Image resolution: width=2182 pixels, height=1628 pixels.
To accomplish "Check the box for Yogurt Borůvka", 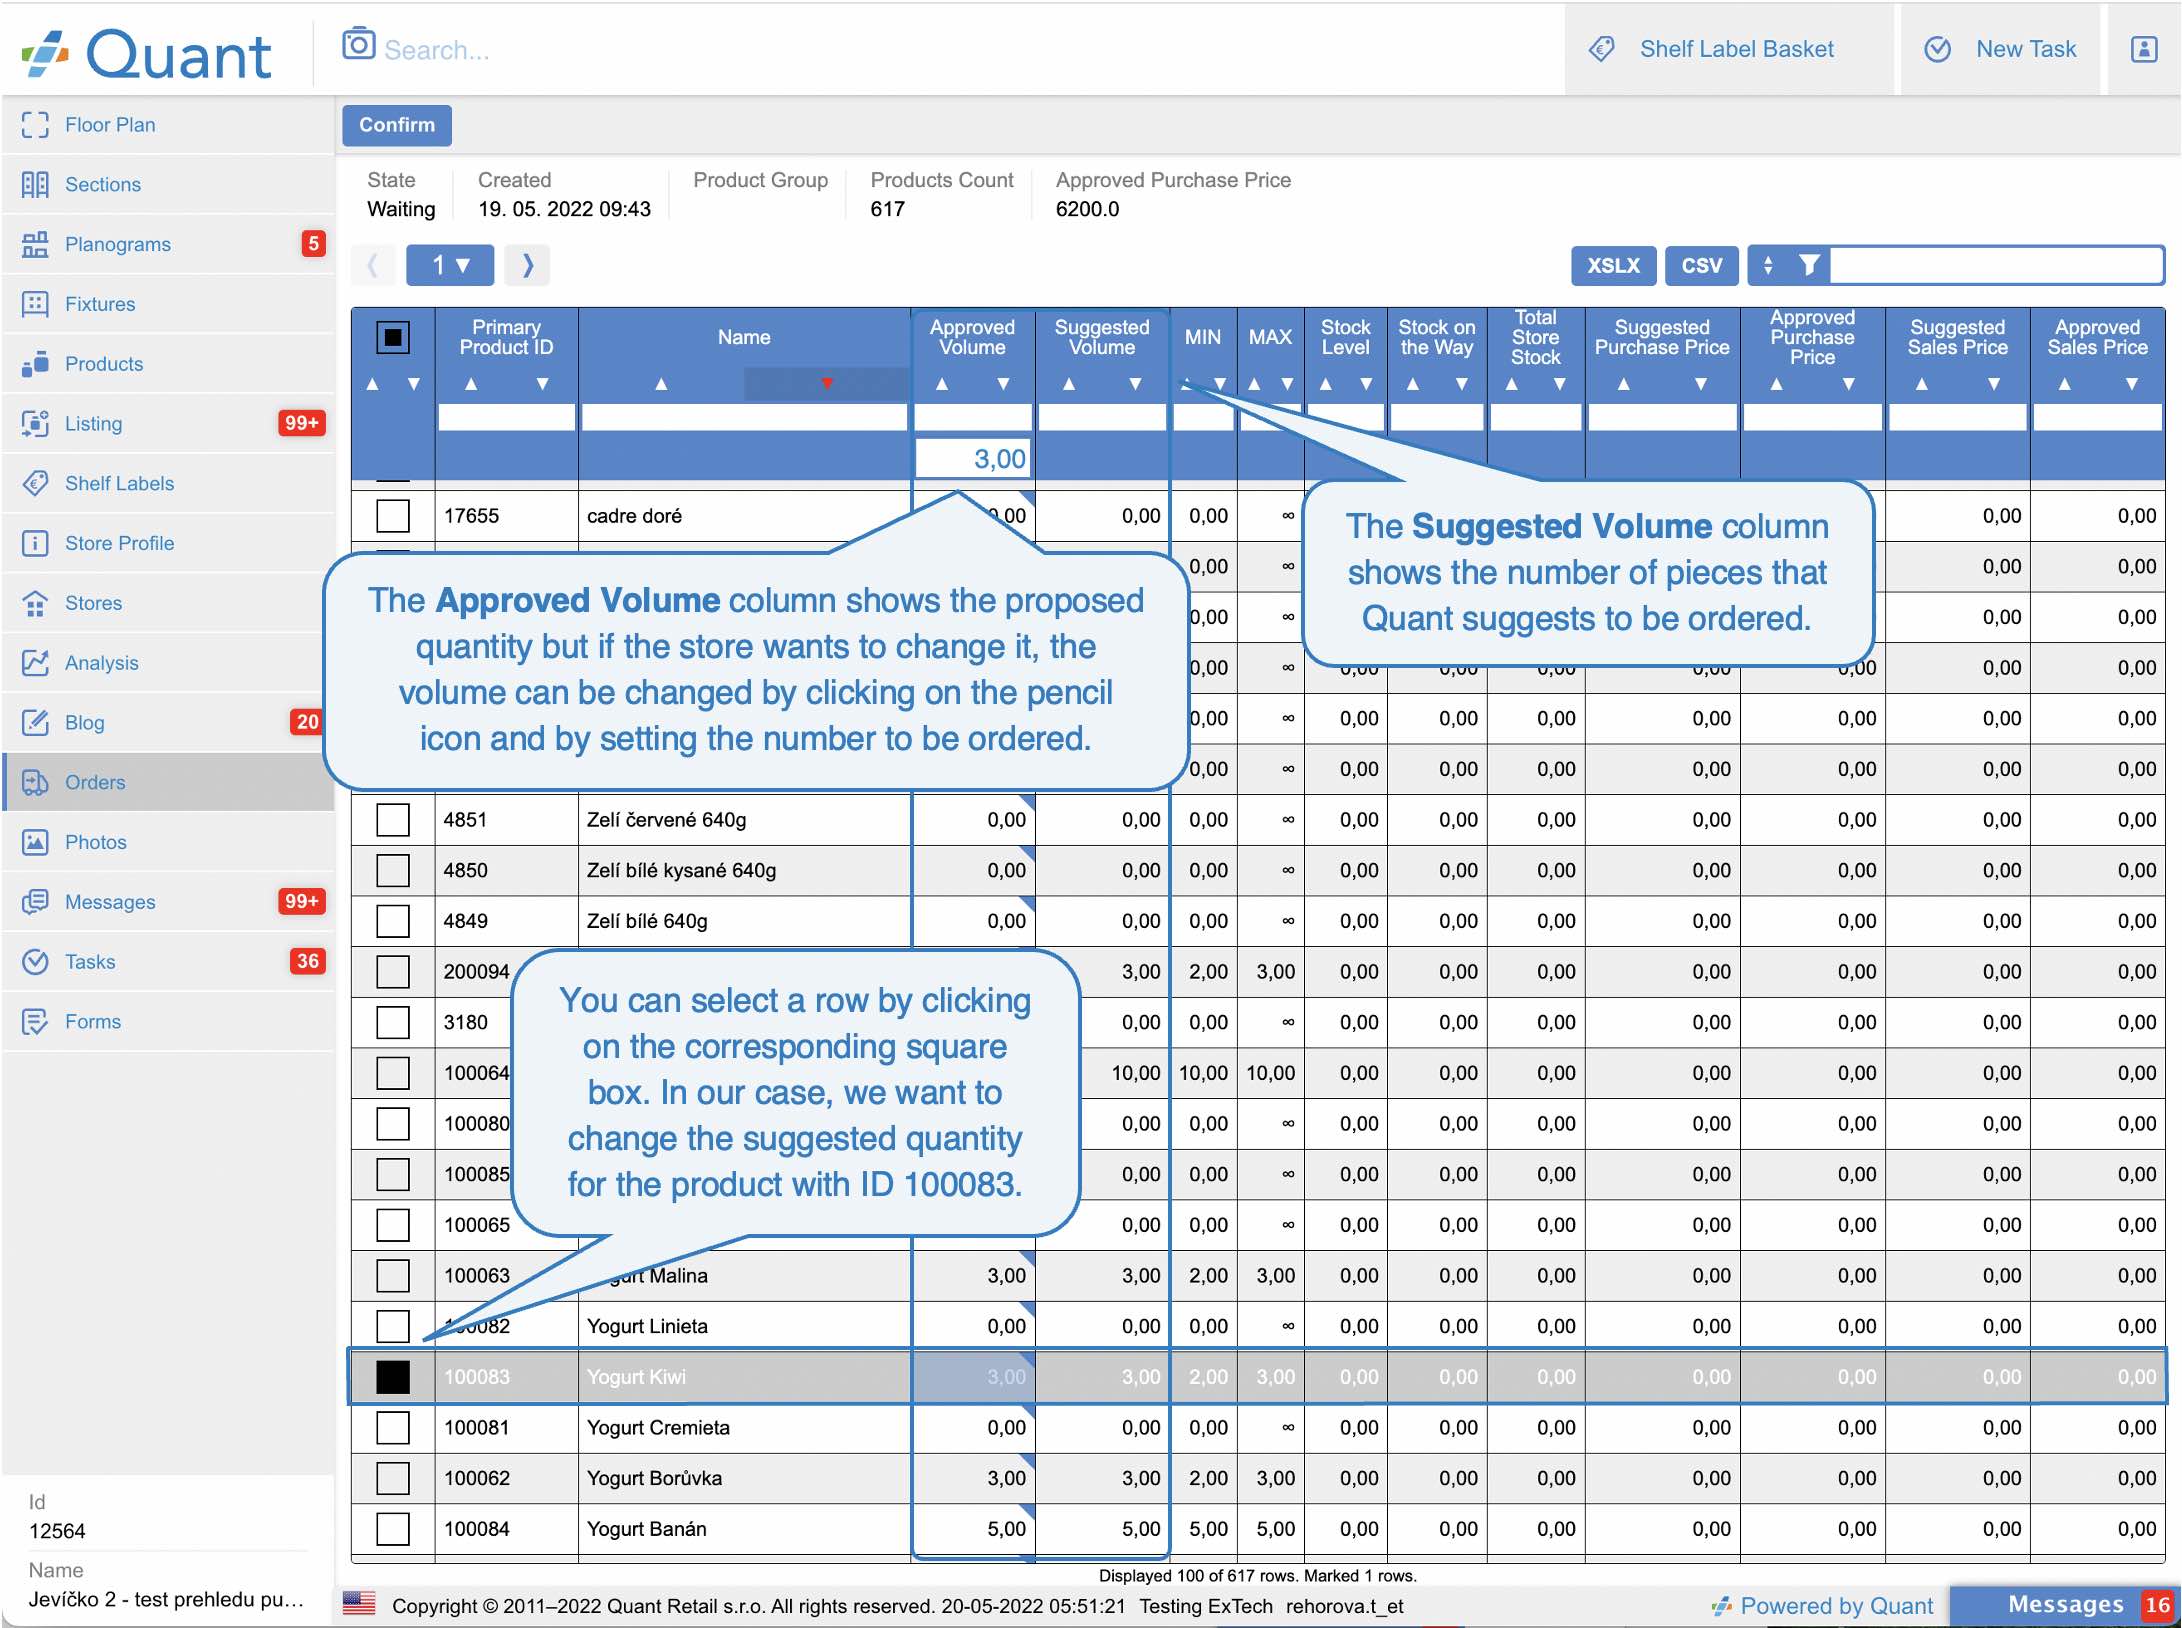I will 393,1478.
